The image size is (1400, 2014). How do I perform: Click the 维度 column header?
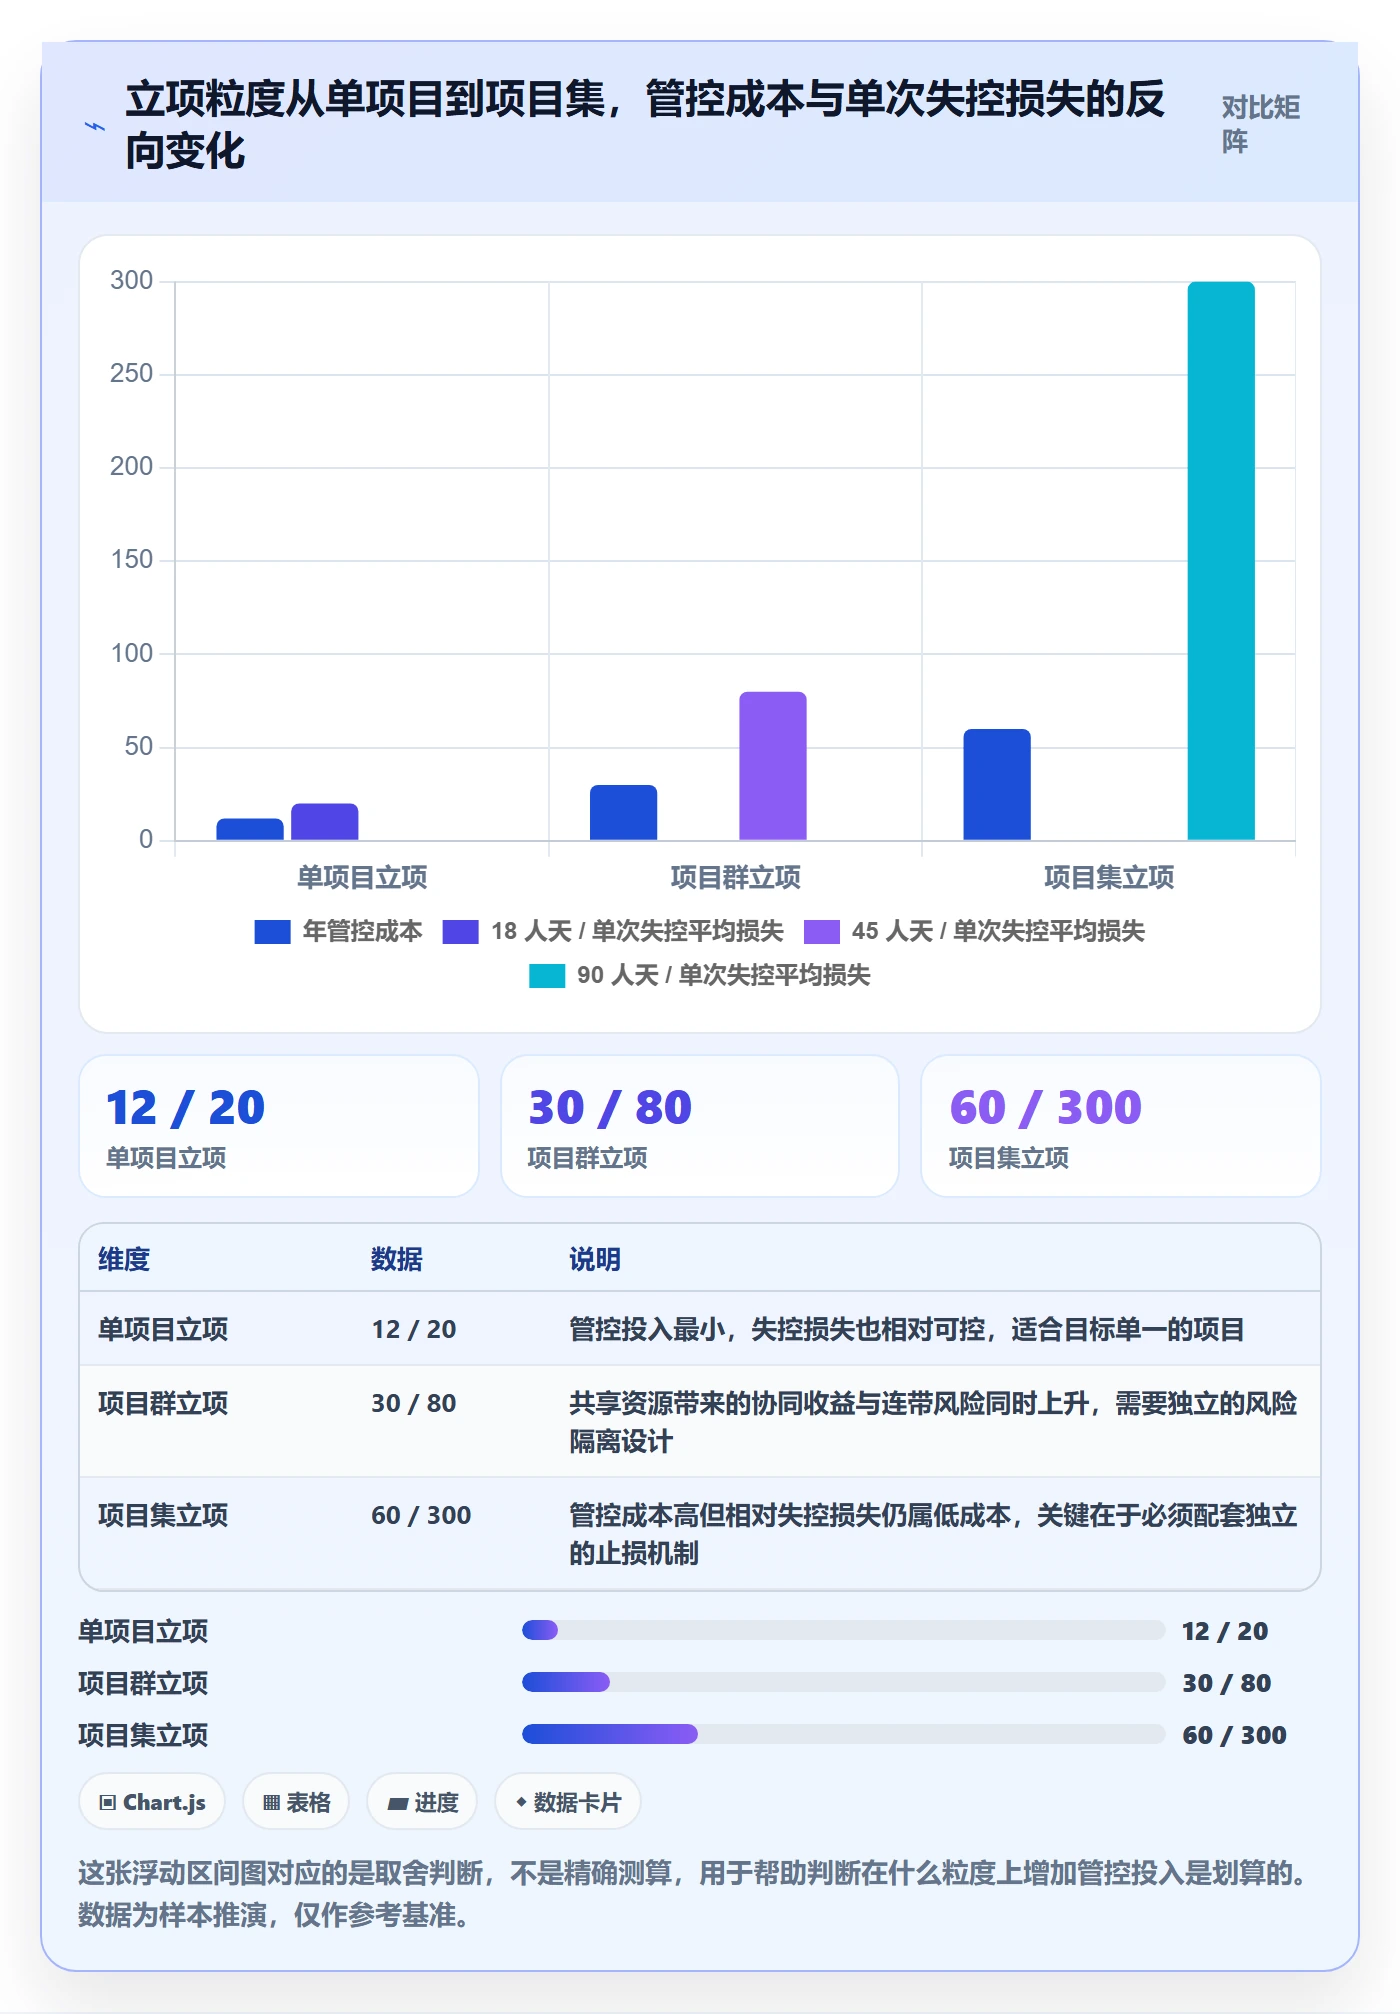(124, 1260)
